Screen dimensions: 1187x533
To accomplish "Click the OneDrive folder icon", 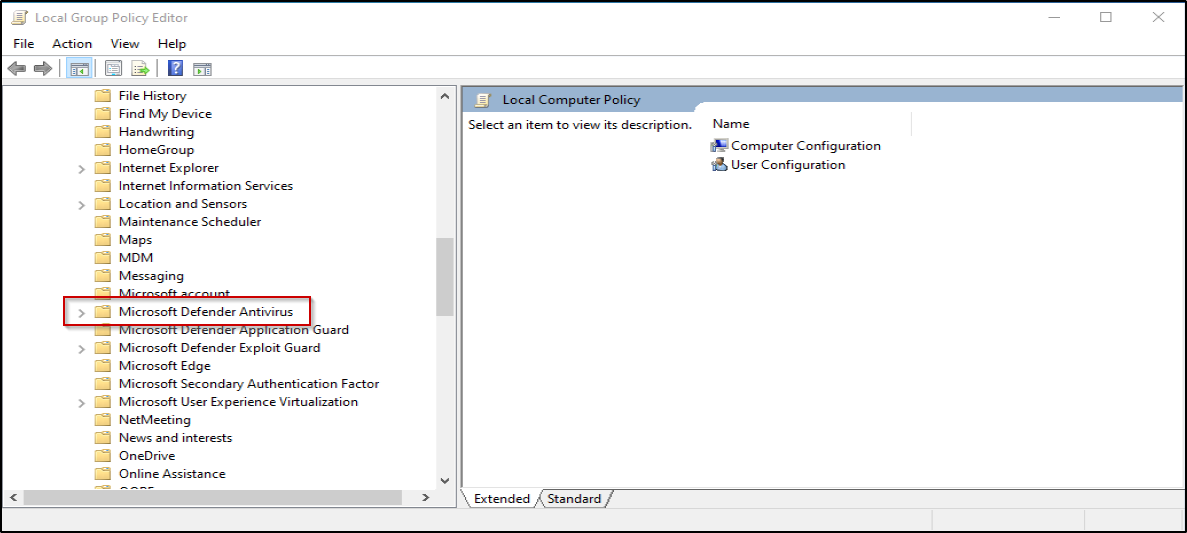I will point(103,456).
